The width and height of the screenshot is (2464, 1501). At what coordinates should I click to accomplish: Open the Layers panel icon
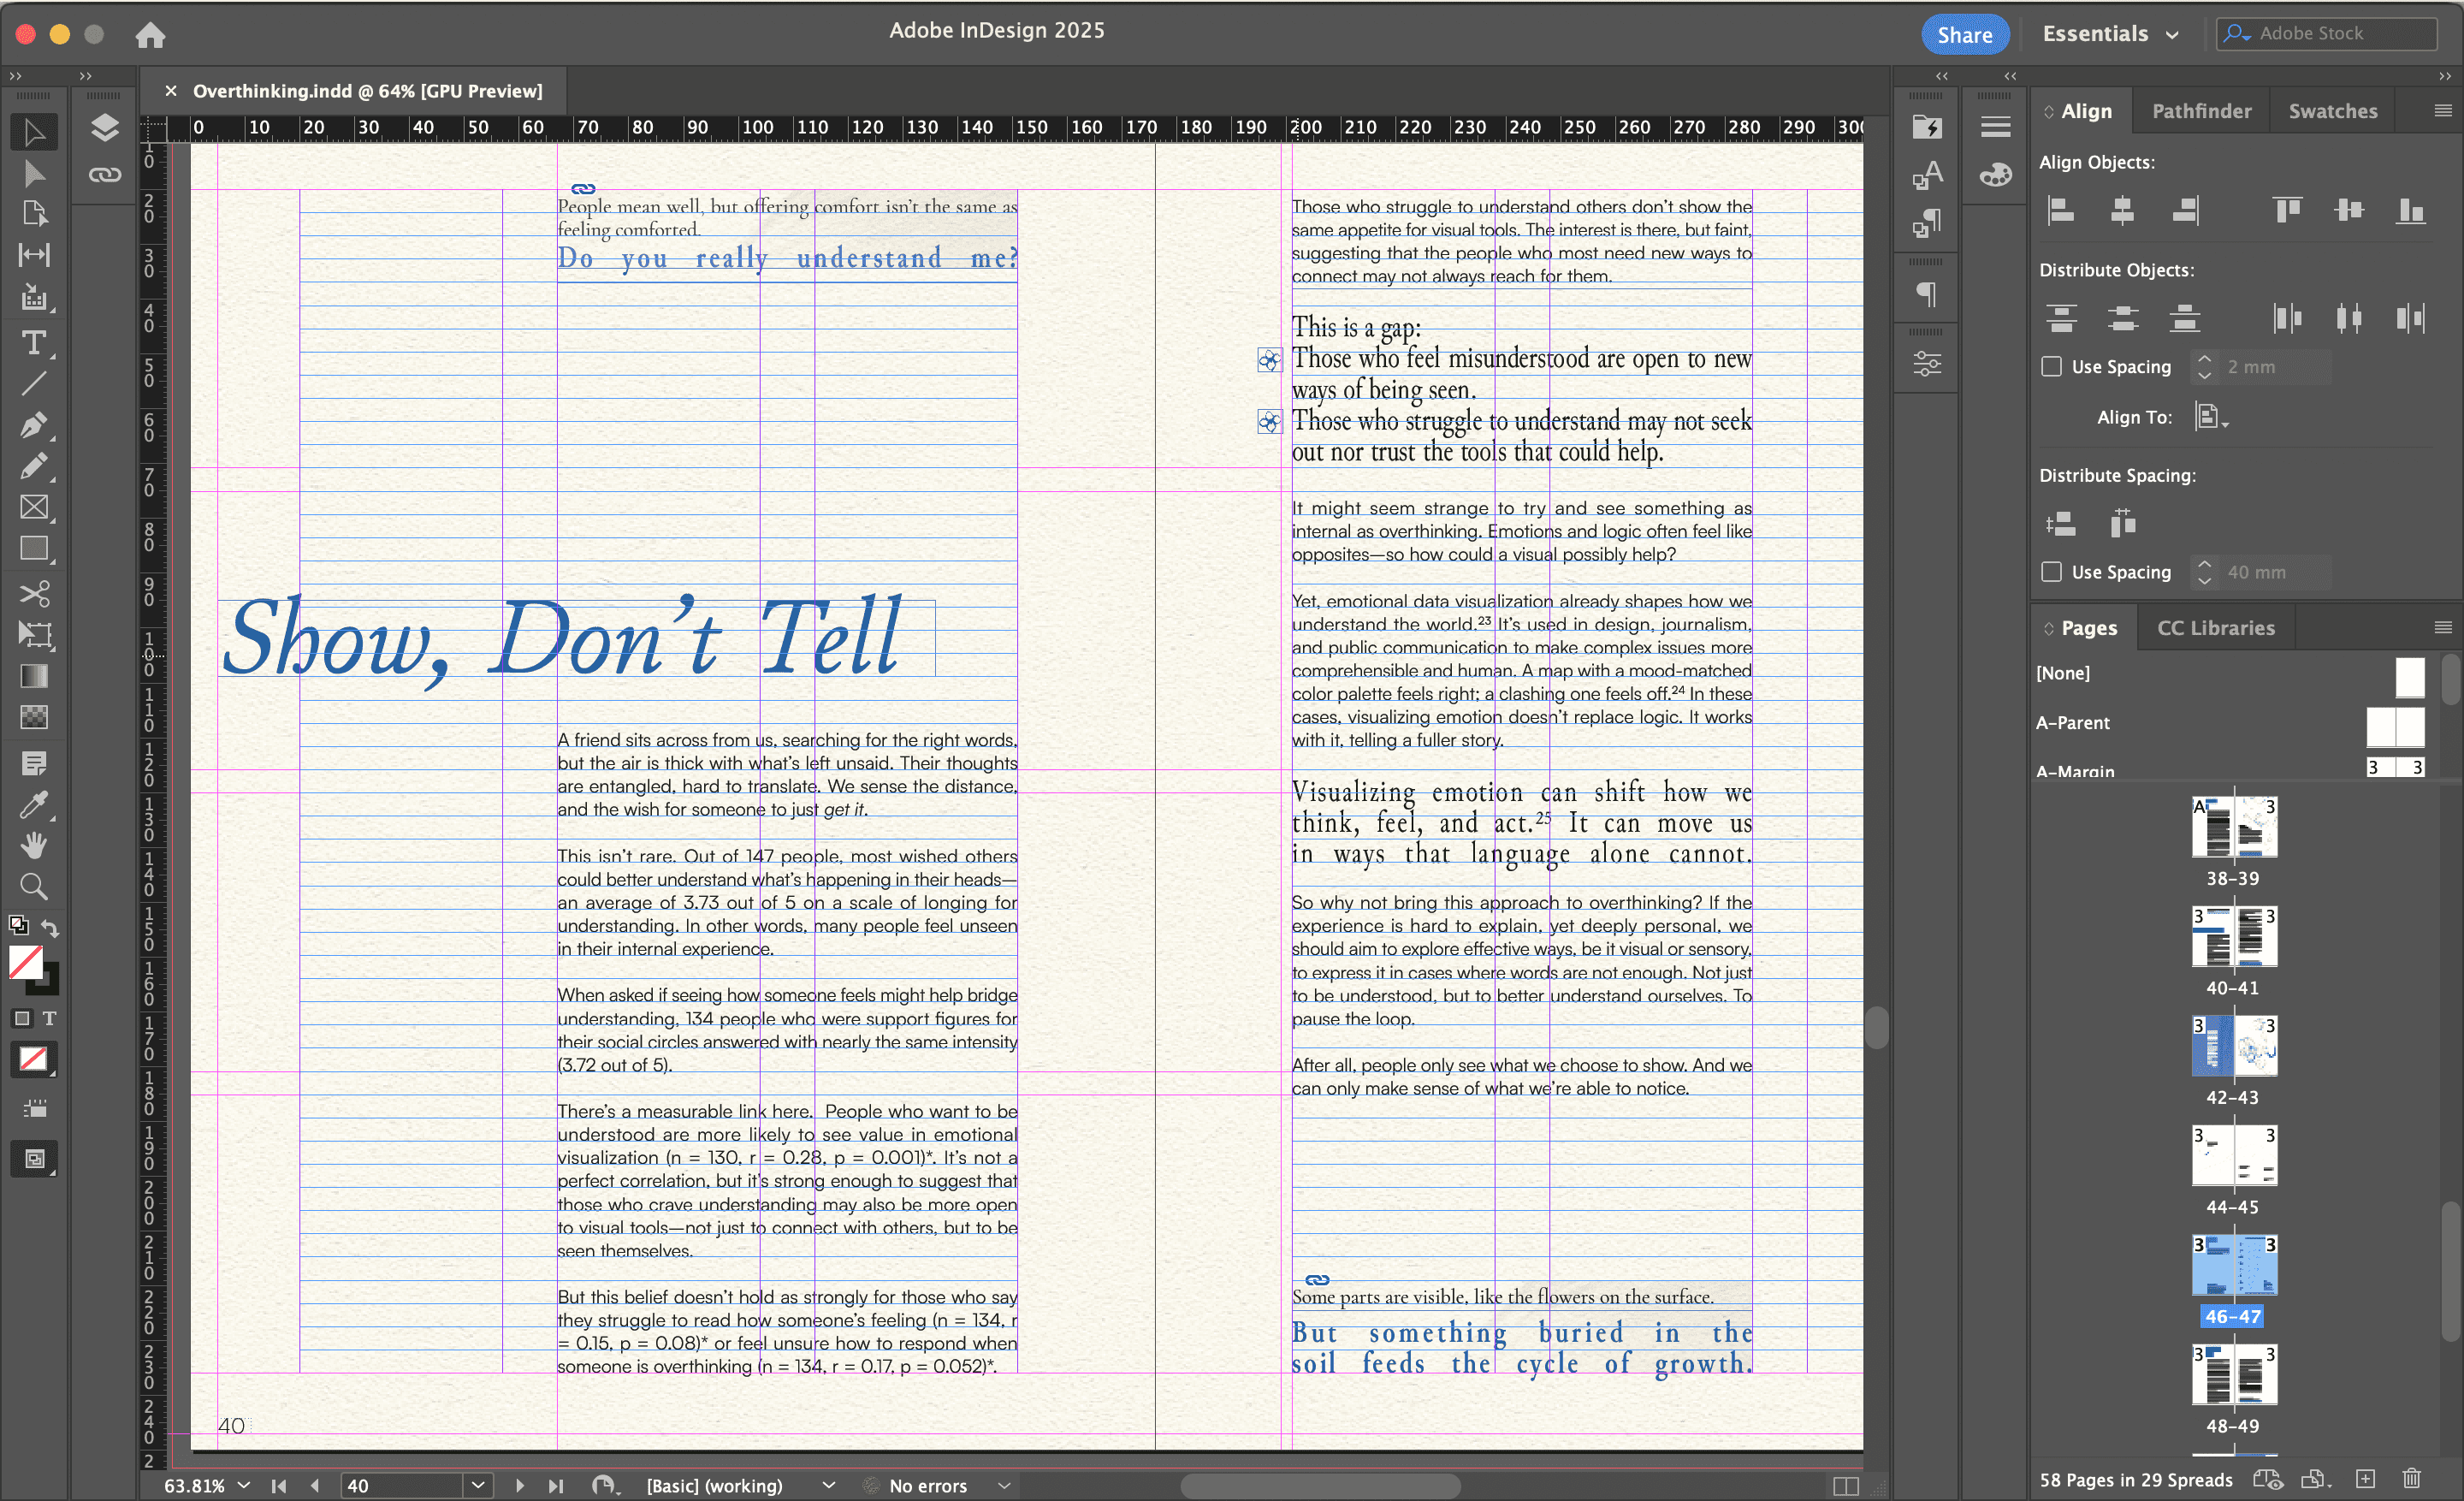[x=105, y=128]
